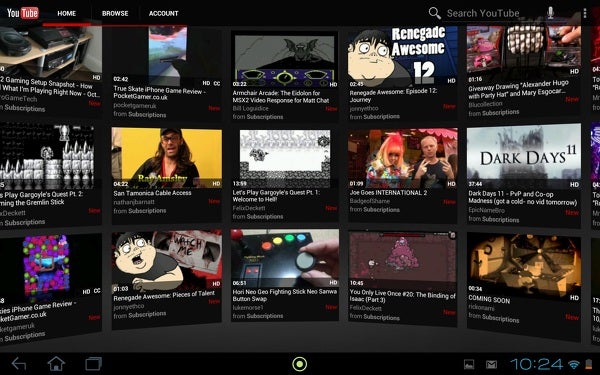Click in the Search YouTube field

494,13
